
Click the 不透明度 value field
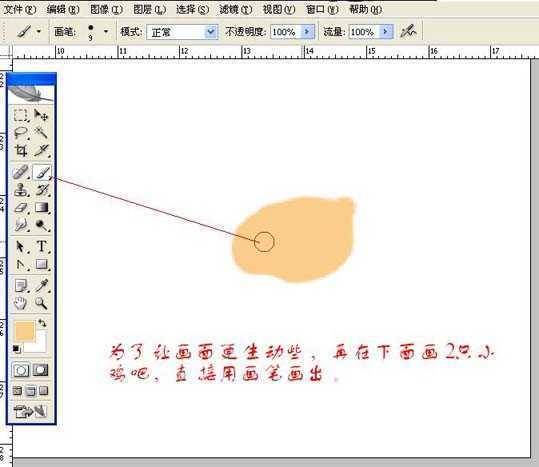[x=285, y=32]
